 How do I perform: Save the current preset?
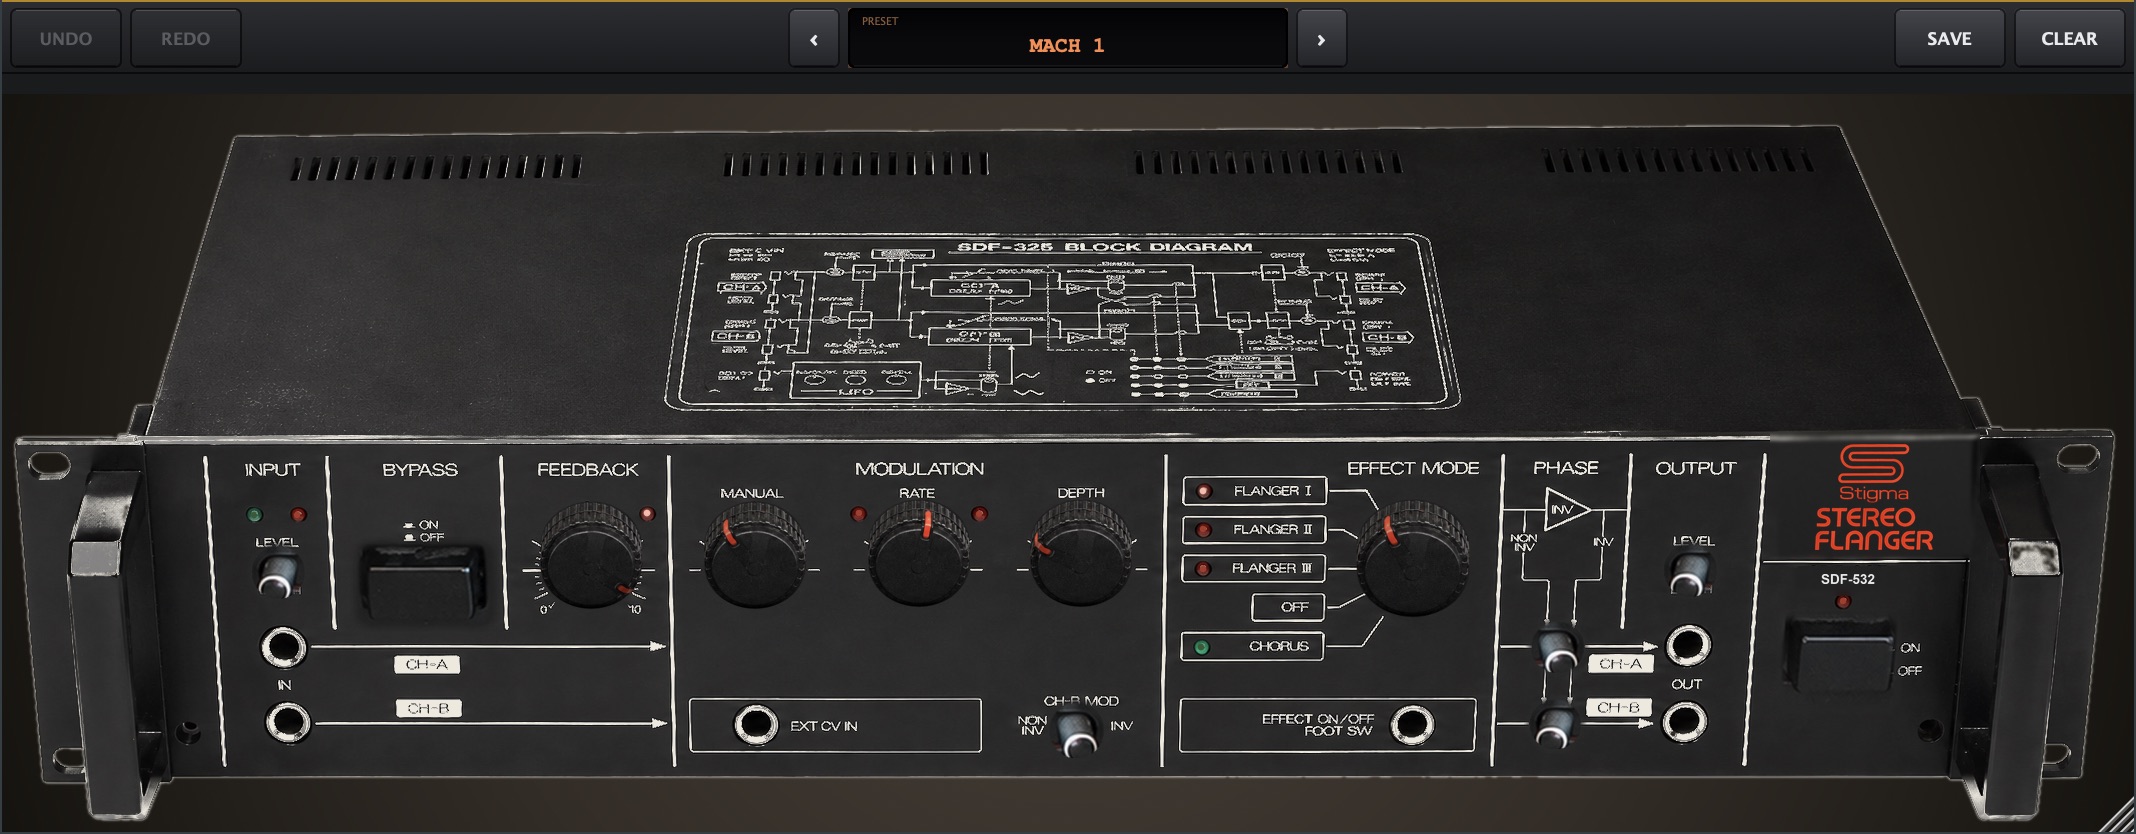pos(1949,39)
